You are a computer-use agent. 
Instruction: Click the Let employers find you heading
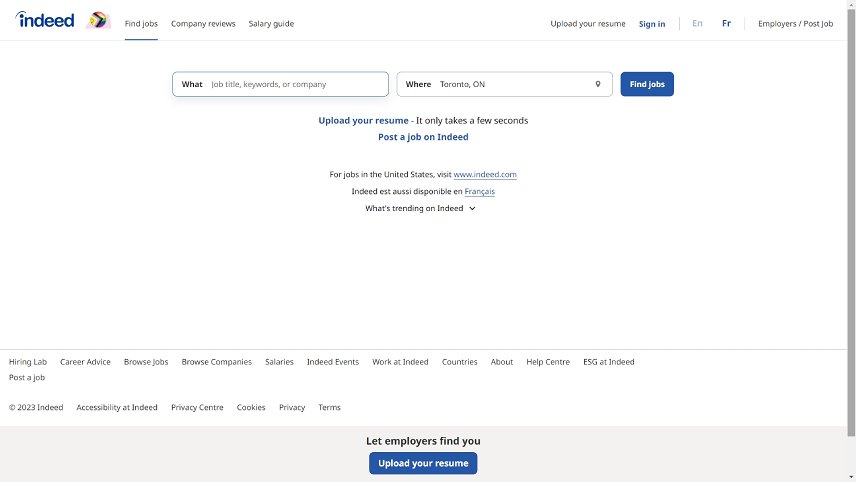click(x=423, y=441)
